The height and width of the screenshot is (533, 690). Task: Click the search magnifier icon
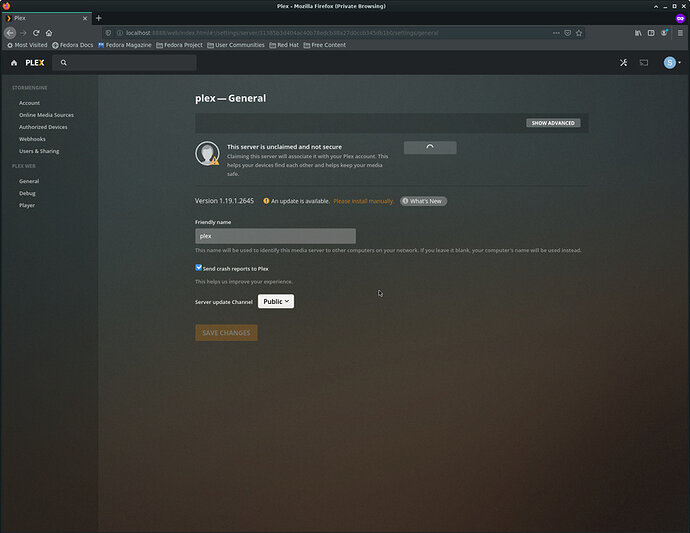pyautogui.click(x=64, y=63)
